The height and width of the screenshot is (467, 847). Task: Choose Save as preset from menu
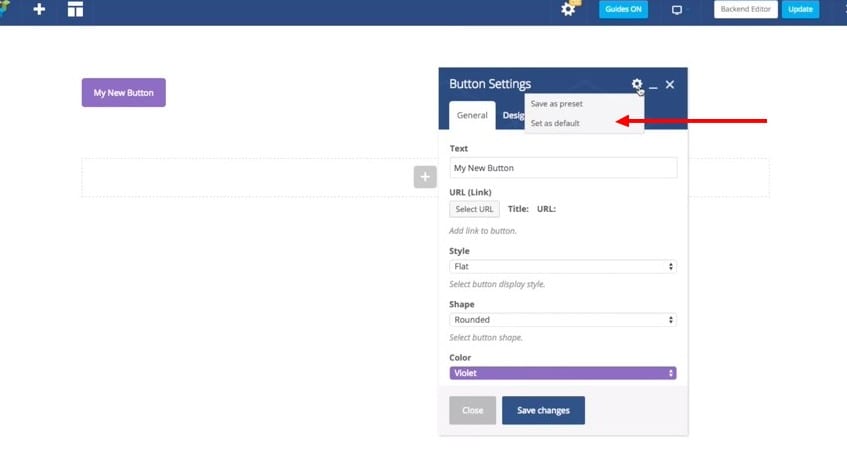[557, 103]
